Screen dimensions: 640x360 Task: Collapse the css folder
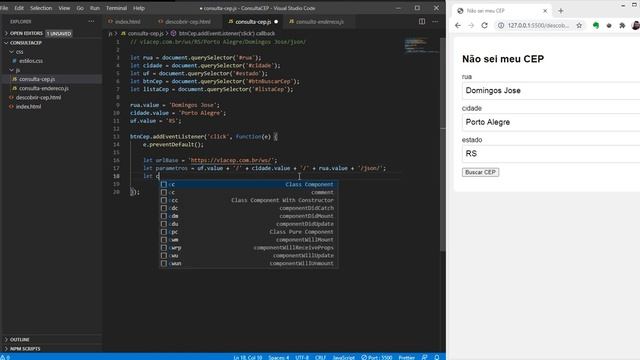19,52
